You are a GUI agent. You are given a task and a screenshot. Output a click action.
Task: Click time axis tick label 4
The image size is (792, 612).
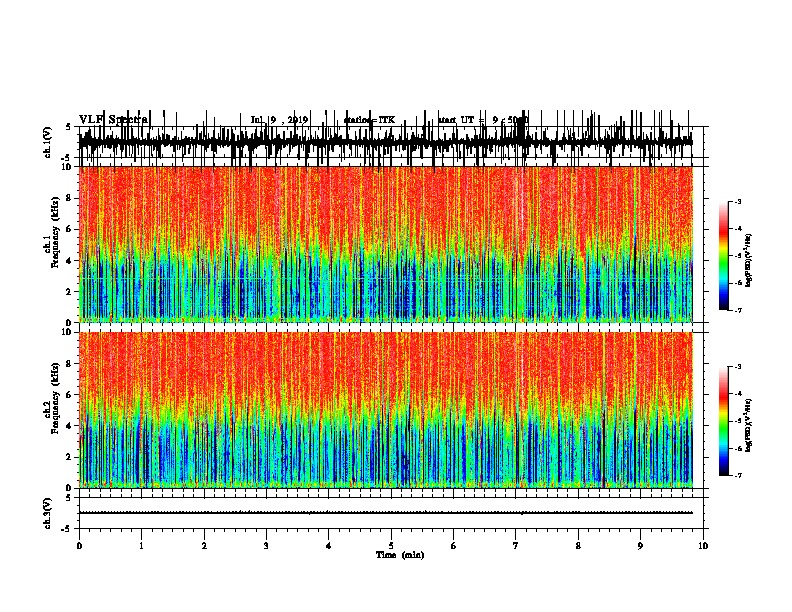click(328, 546)
